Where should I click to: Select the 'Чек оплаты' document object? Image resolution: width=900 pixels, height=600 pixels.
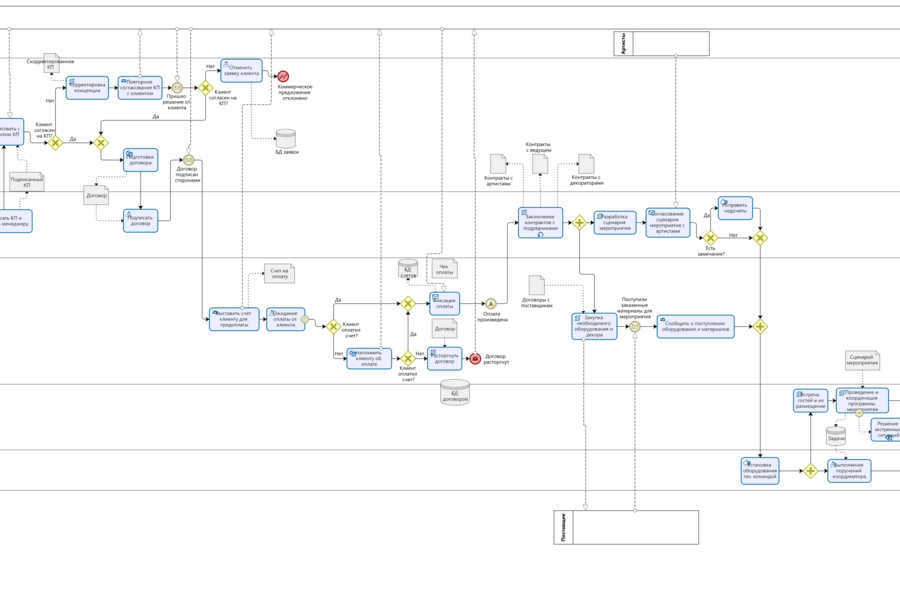pos(444,268)
